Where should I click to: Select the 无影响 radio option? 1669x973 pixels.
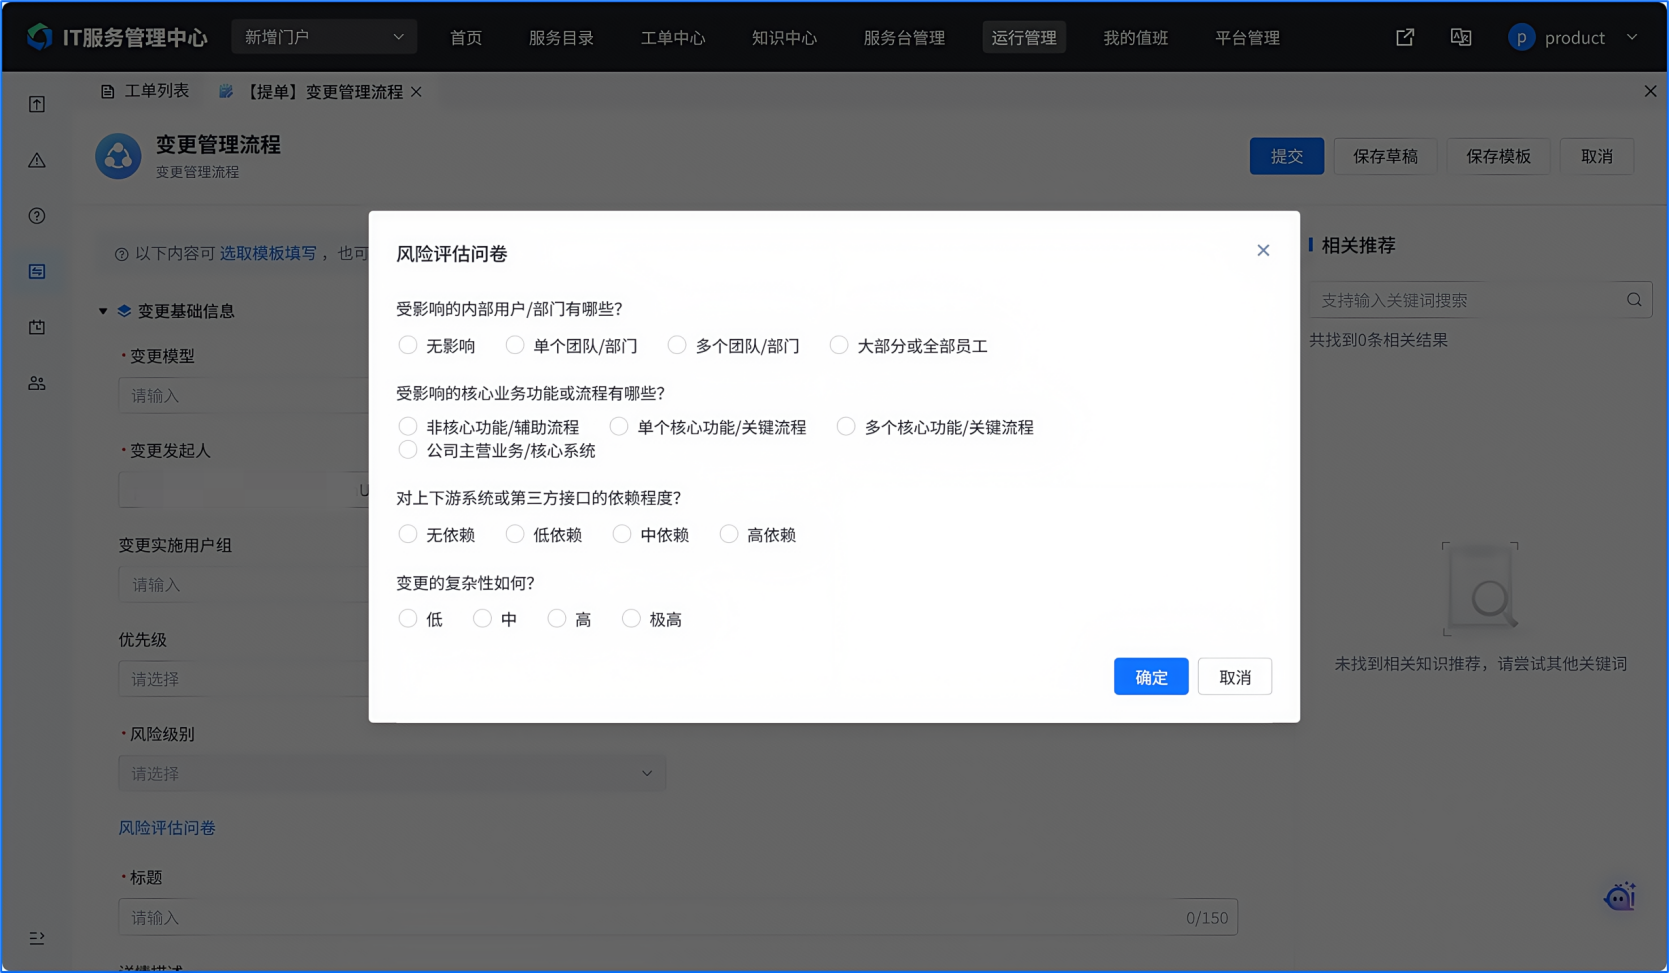pyautogui.click(x=408, y=345)
